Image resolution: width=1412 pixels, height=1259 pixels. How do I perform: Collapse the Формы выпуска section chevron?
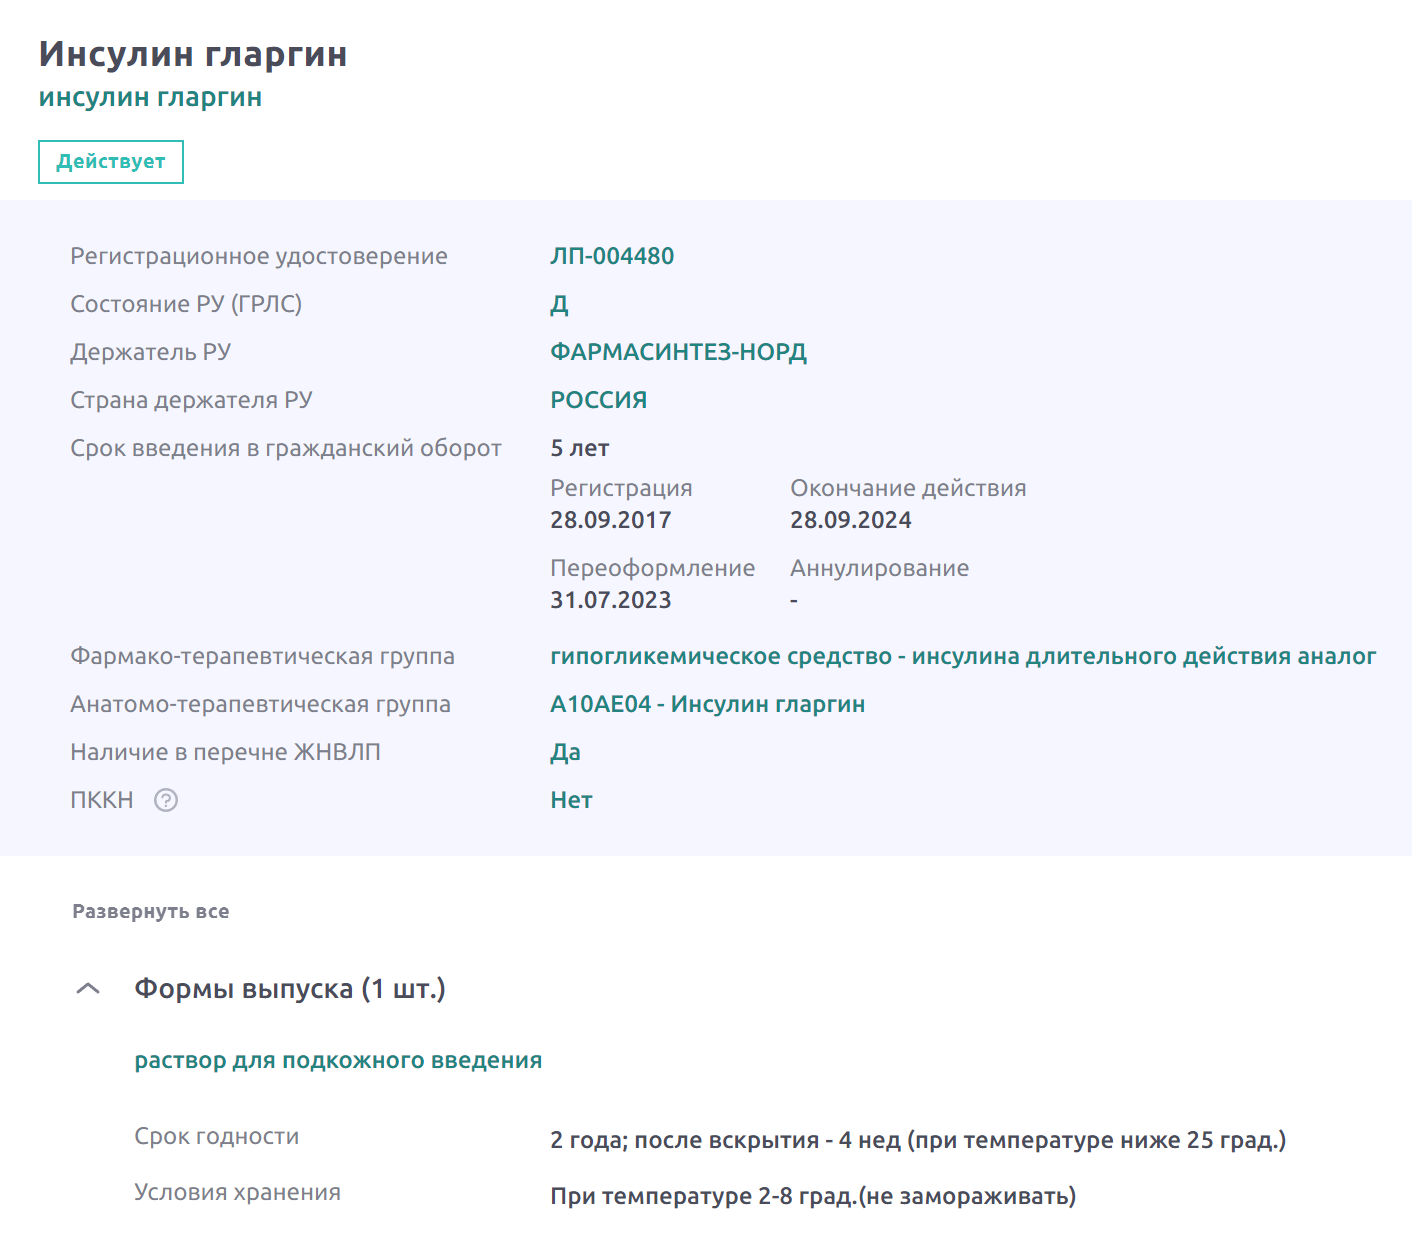(x=88, y=989)
